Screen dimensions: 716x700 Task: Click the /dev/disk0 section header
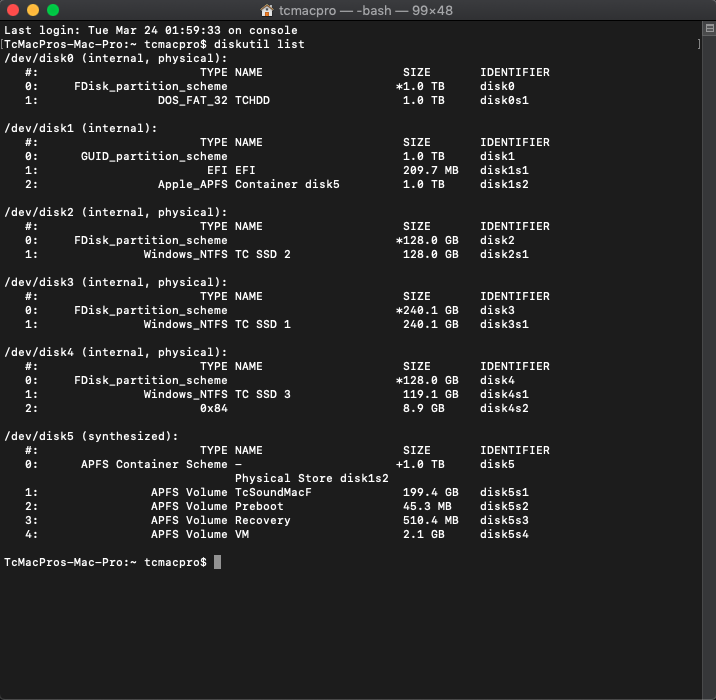point(116,58)
